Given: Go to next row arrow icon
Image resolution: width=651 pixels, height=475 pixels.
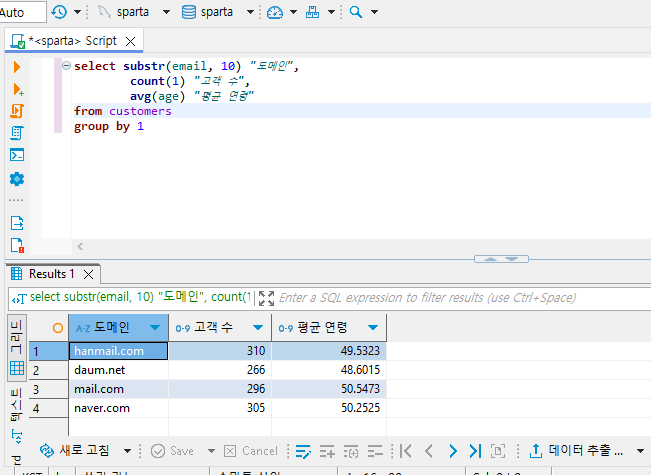Looking at the screenshot, I should click(453, 451).
